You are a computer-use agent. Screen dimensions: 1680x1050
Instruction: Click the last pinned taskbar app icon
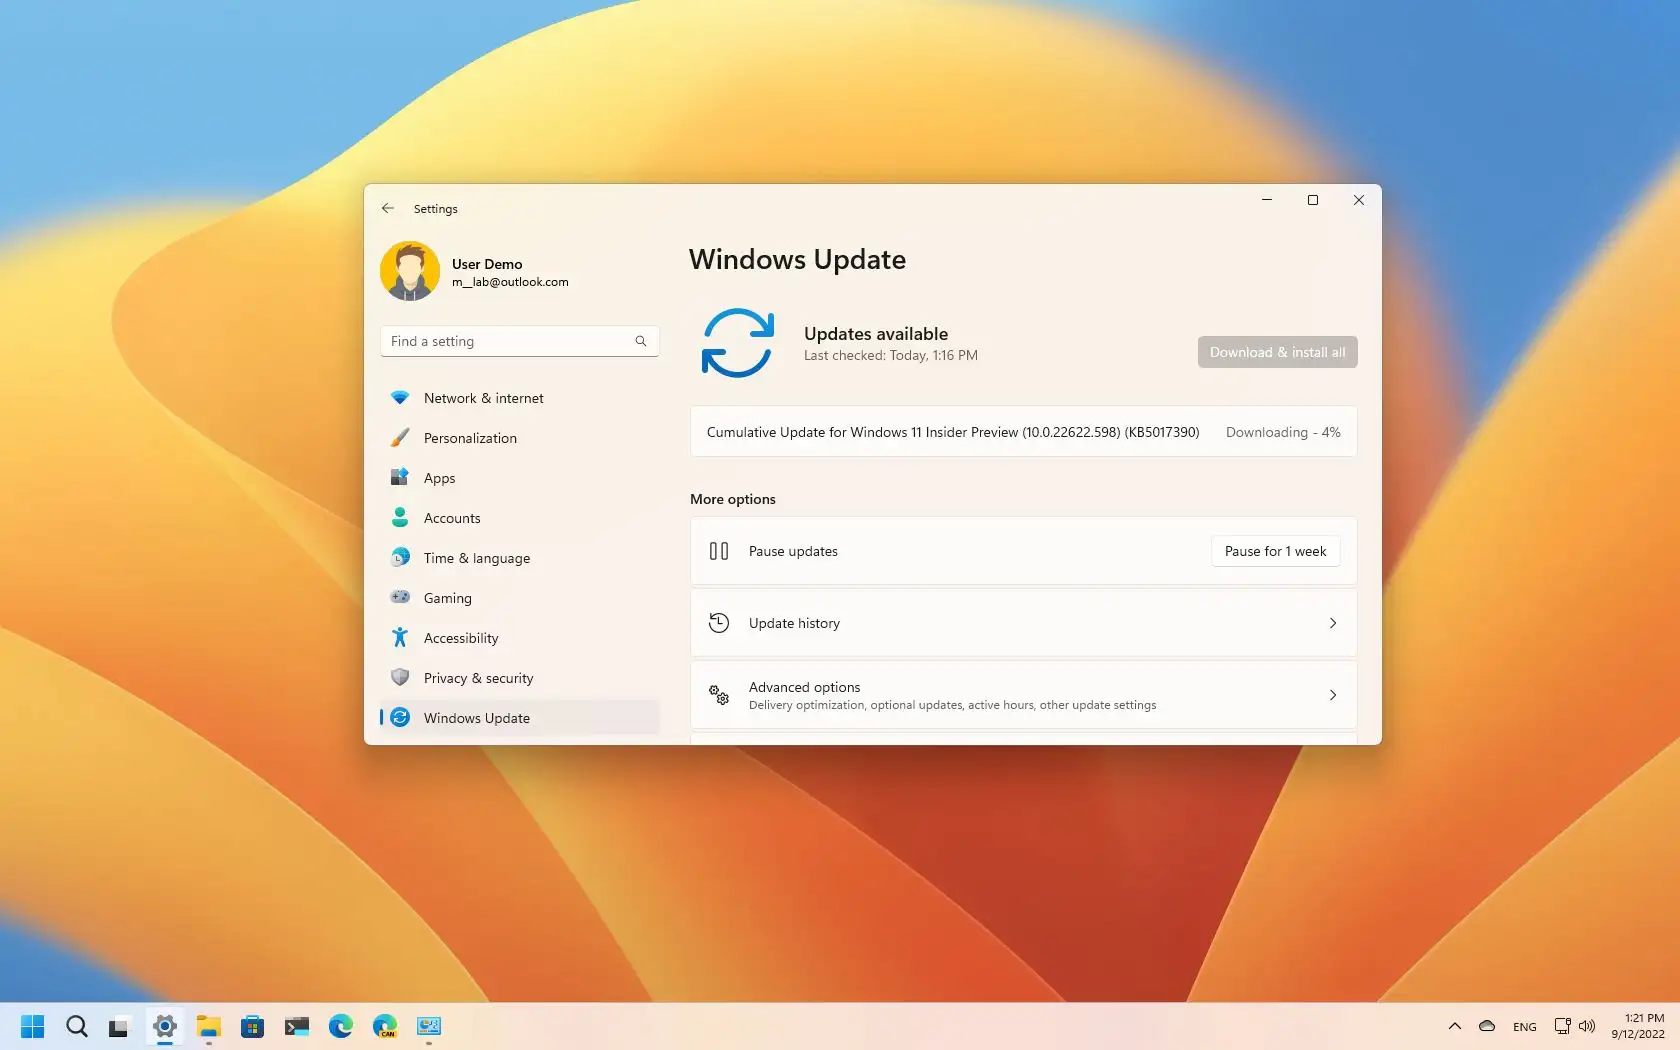pos(429,1026)
